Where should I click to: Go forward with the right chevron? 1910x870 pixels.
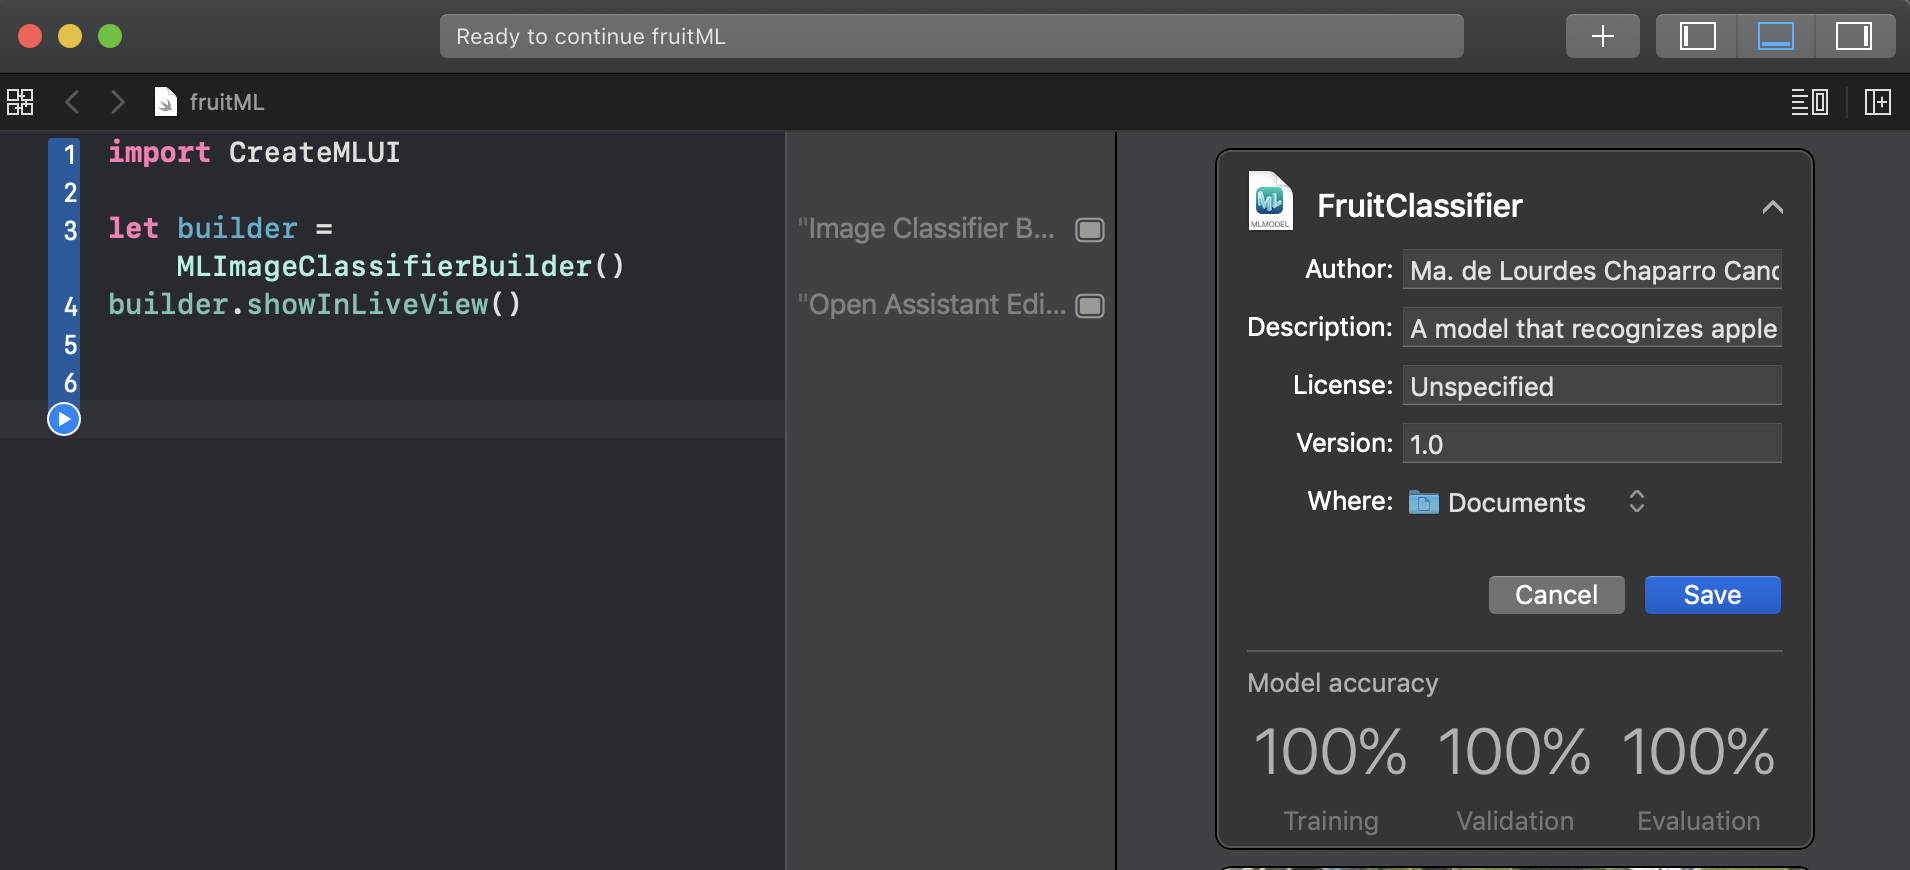(117, 102)
